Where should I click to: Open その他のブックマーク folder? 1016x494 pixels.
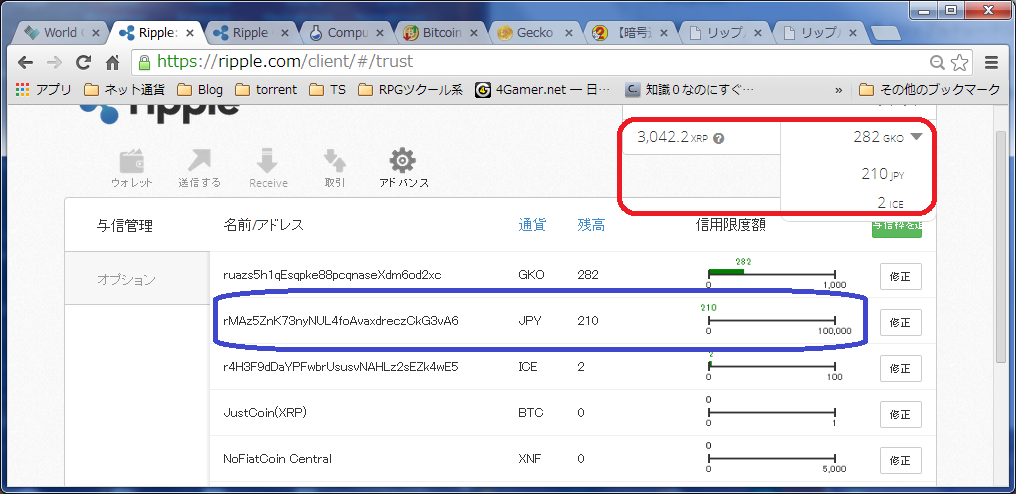click(929, 89)
